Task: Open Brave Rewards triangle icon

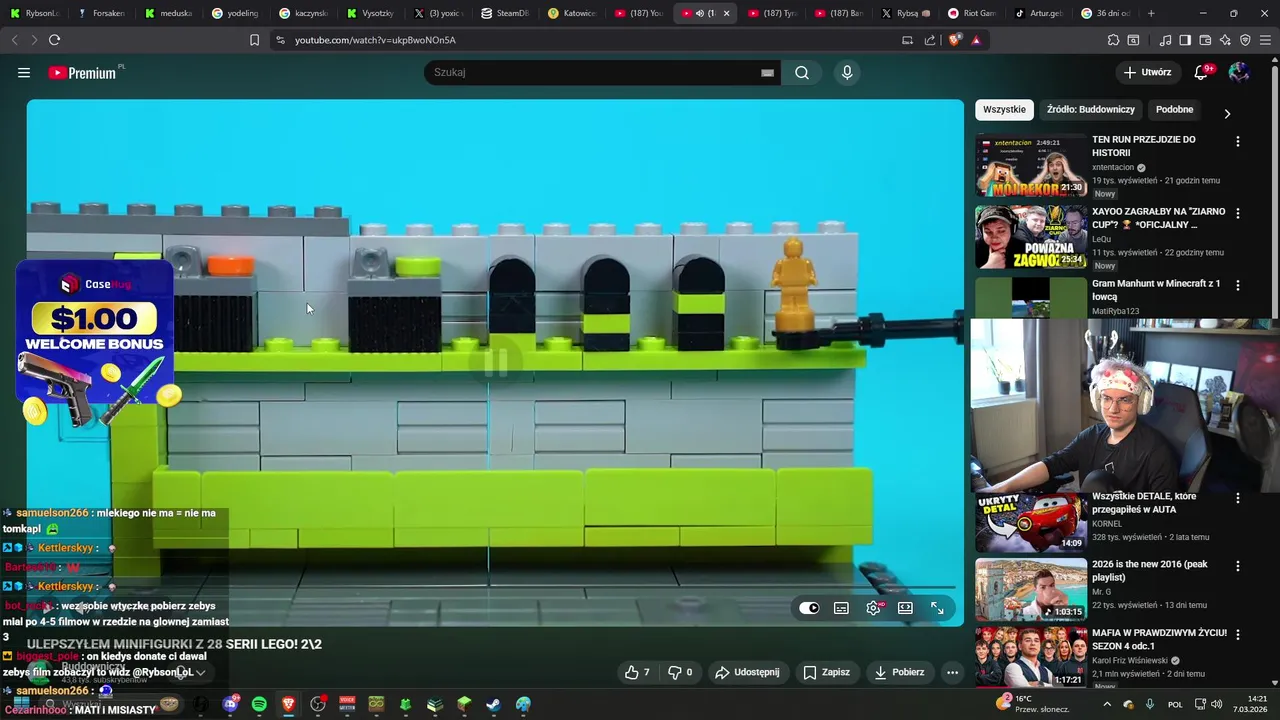Action: pyautogui.click(x=976, y=40)
